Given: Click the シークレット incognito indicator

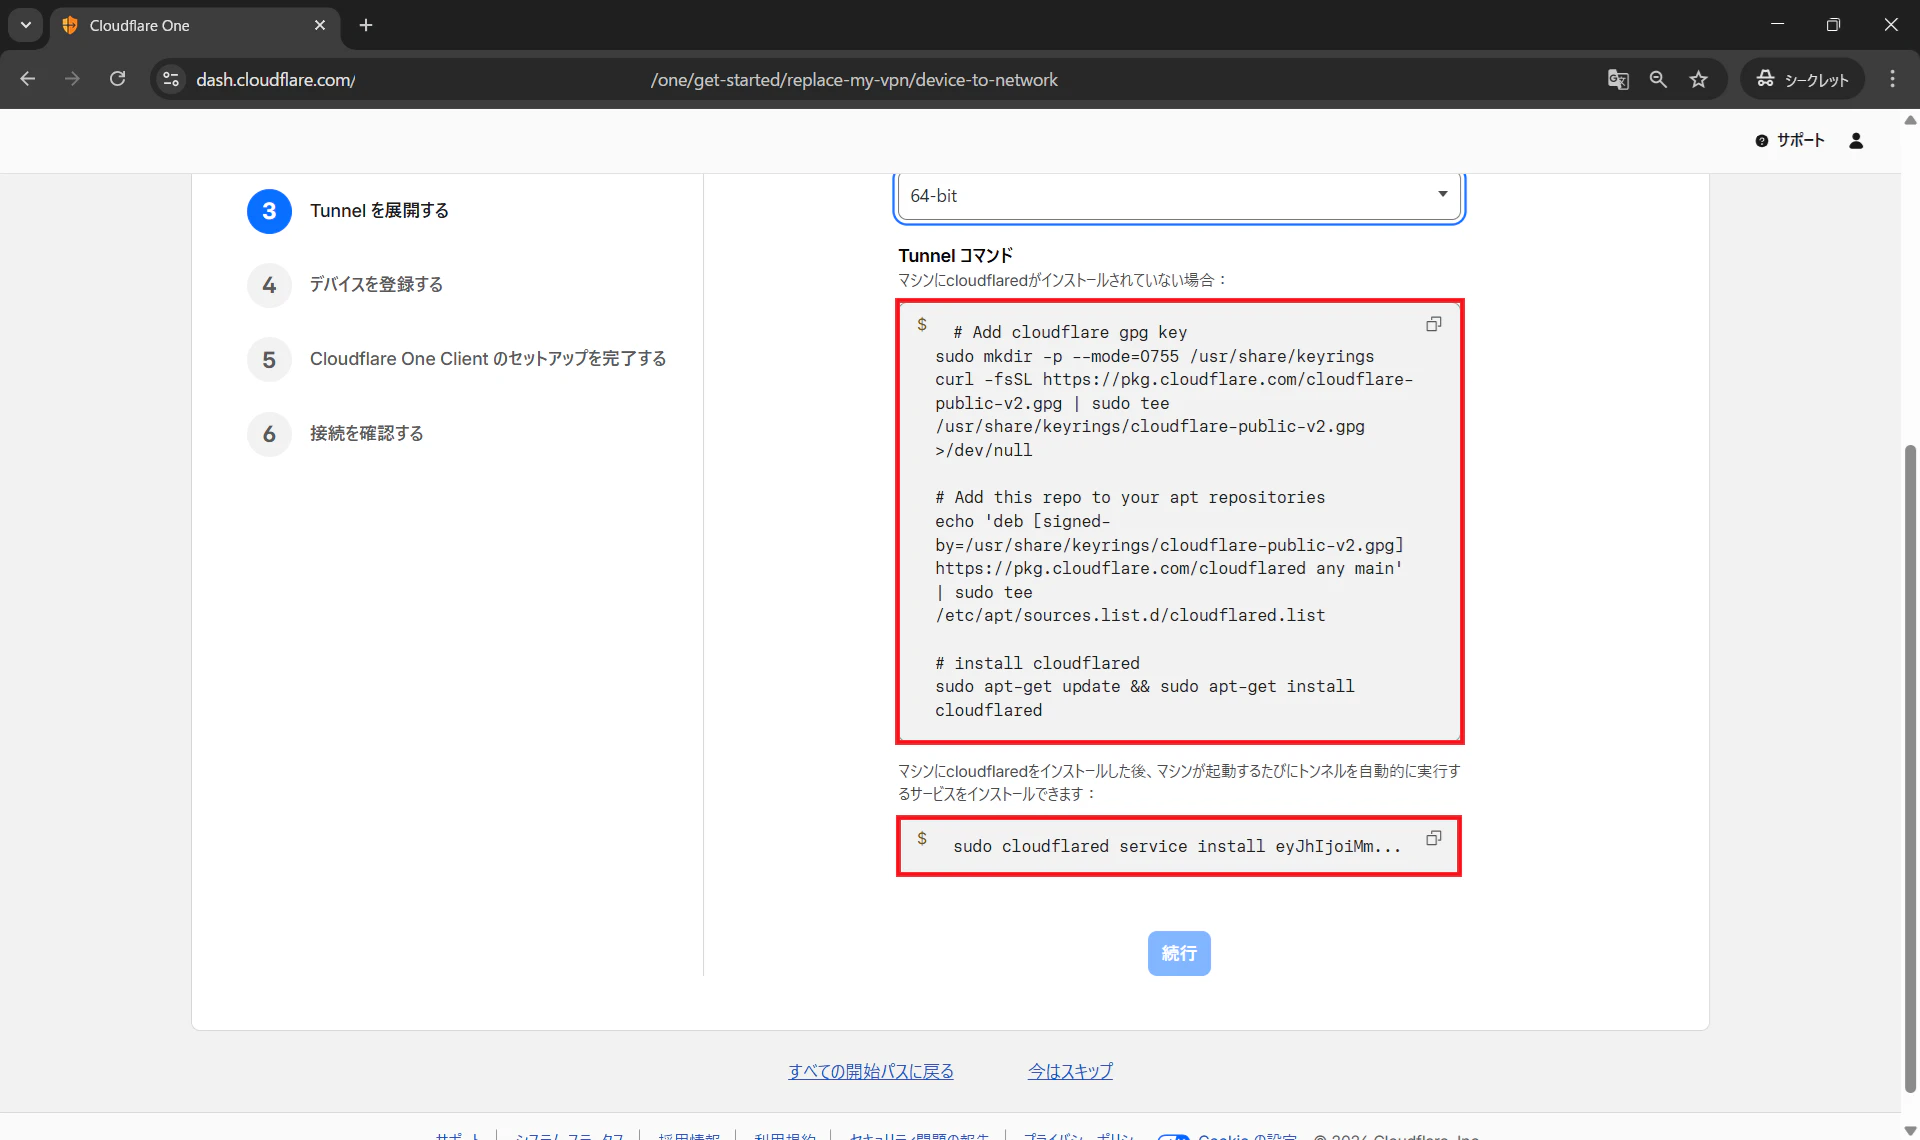Looking at the screenshot, I should point(1803,80).
